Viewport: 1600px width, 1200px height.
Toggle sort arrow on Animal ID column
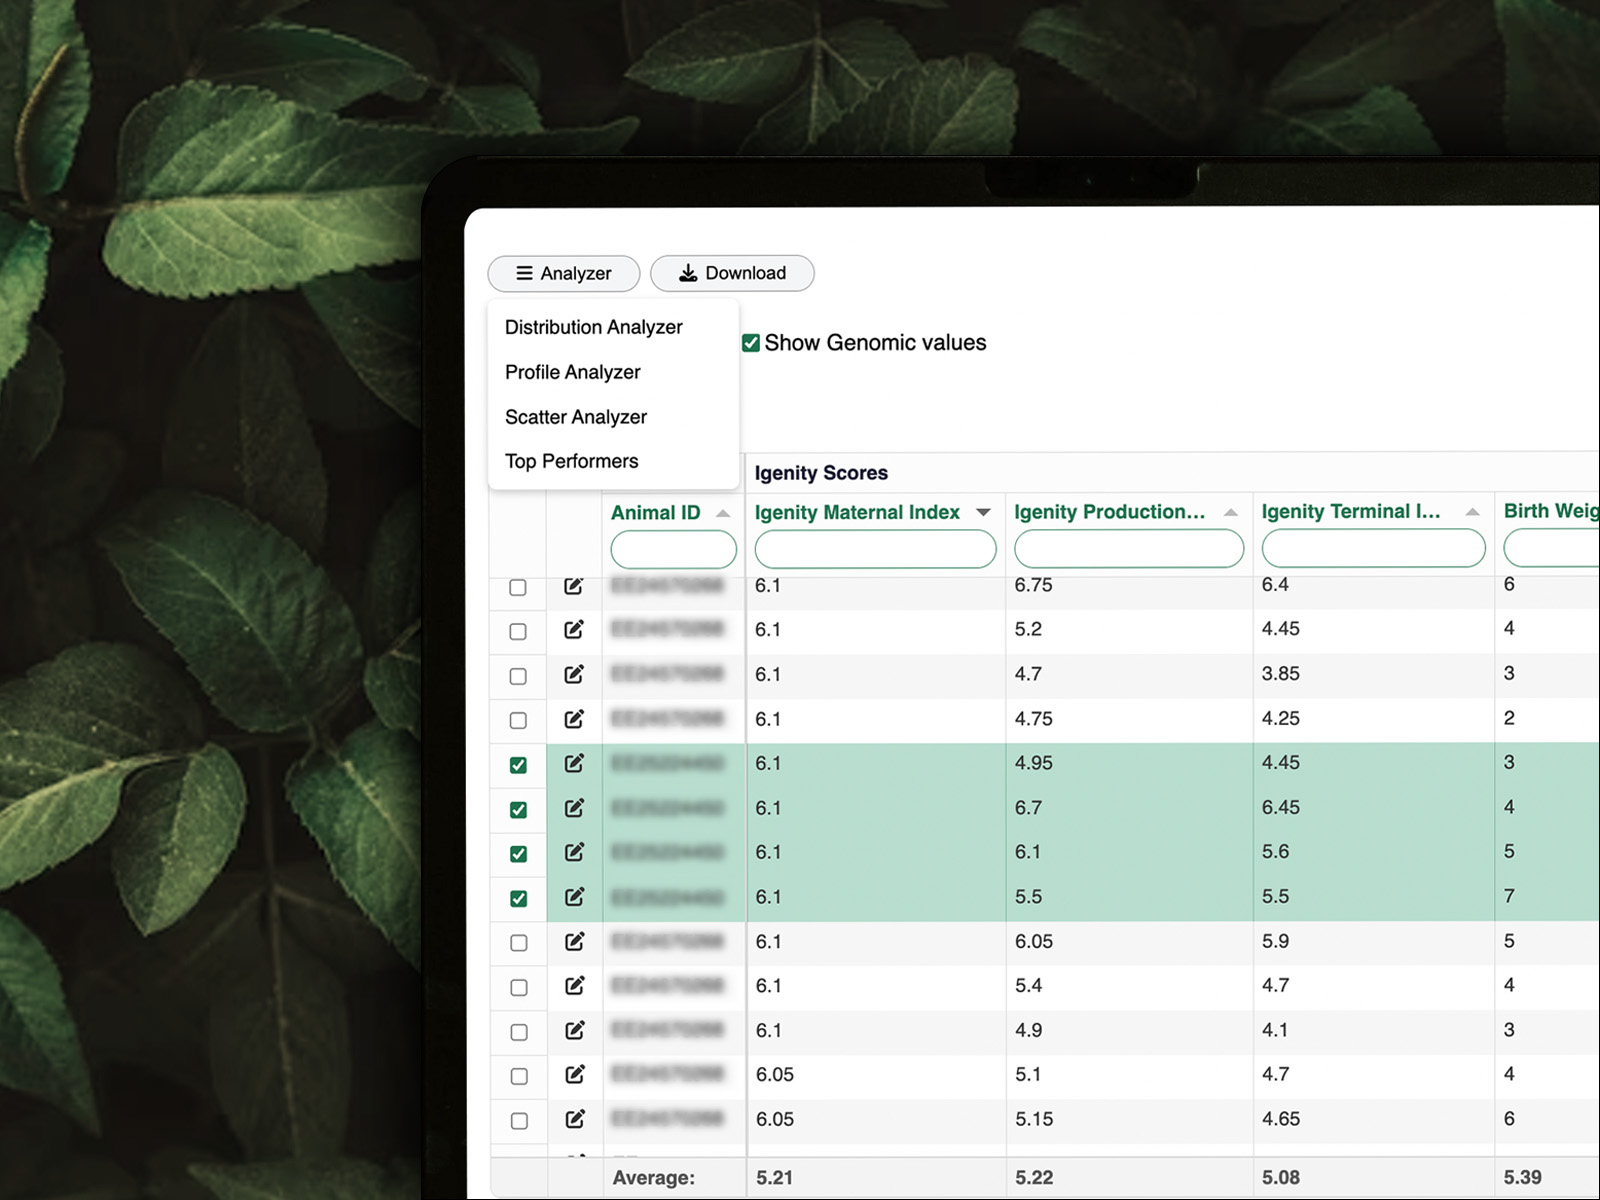click(723, 513)
